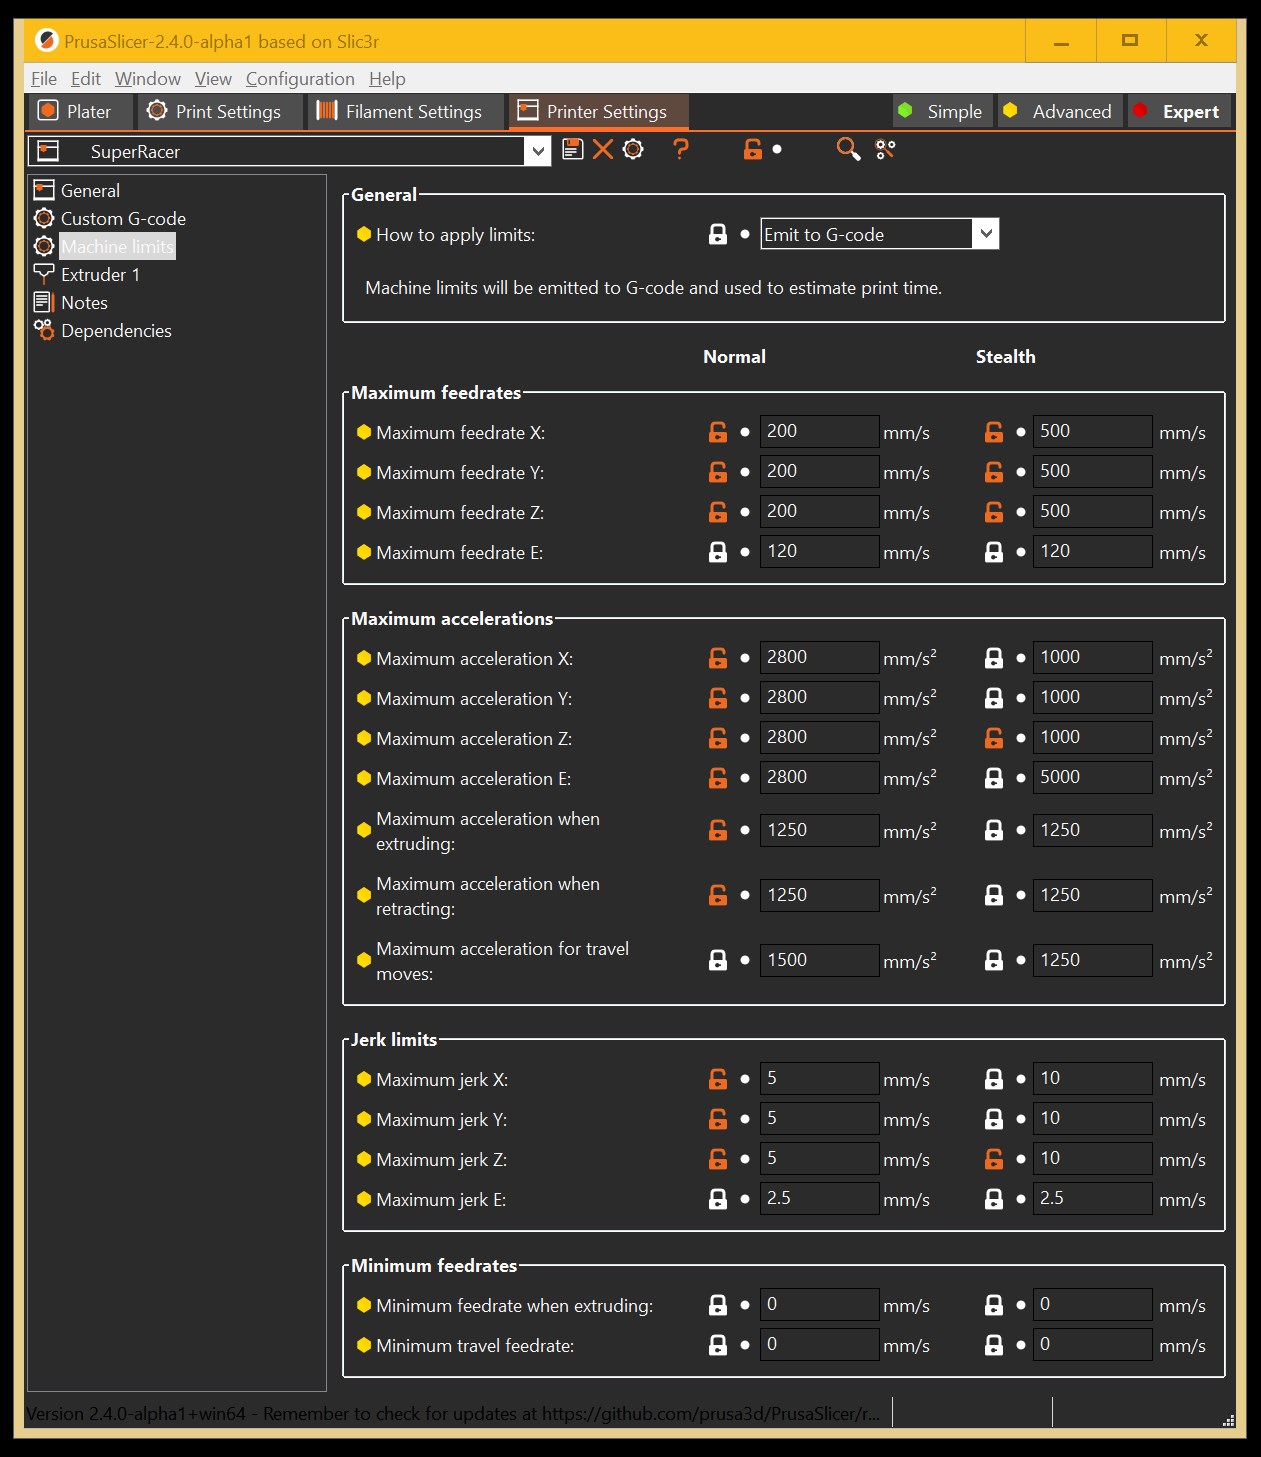Screen dimensions: 1261x1457
Task: Open the settings search magnifier
Action: [x=848, y=150]
